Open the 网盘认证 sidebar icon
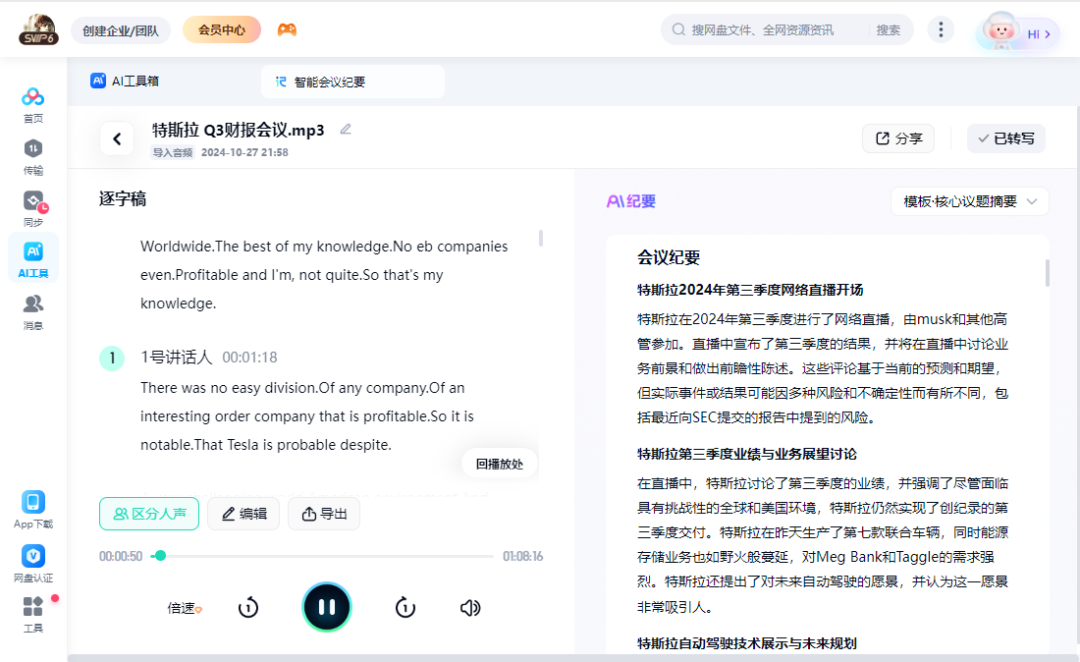 click(x=33, y=563)
